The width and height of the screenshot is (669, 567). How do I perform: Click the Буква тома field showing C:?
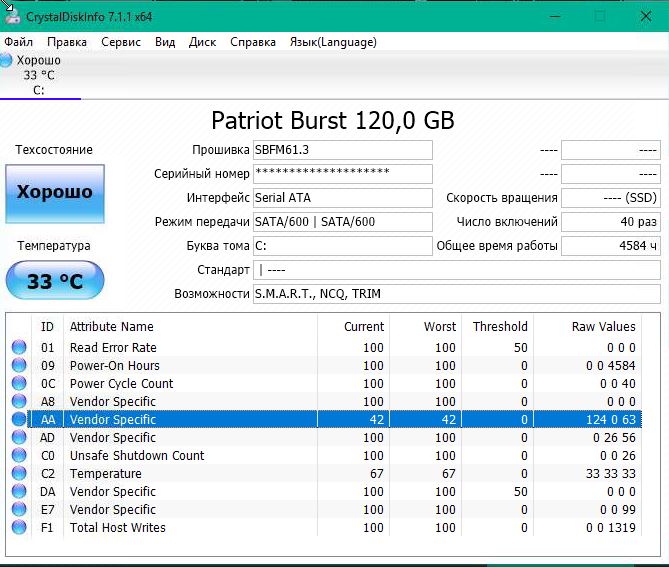coord(343,246)
